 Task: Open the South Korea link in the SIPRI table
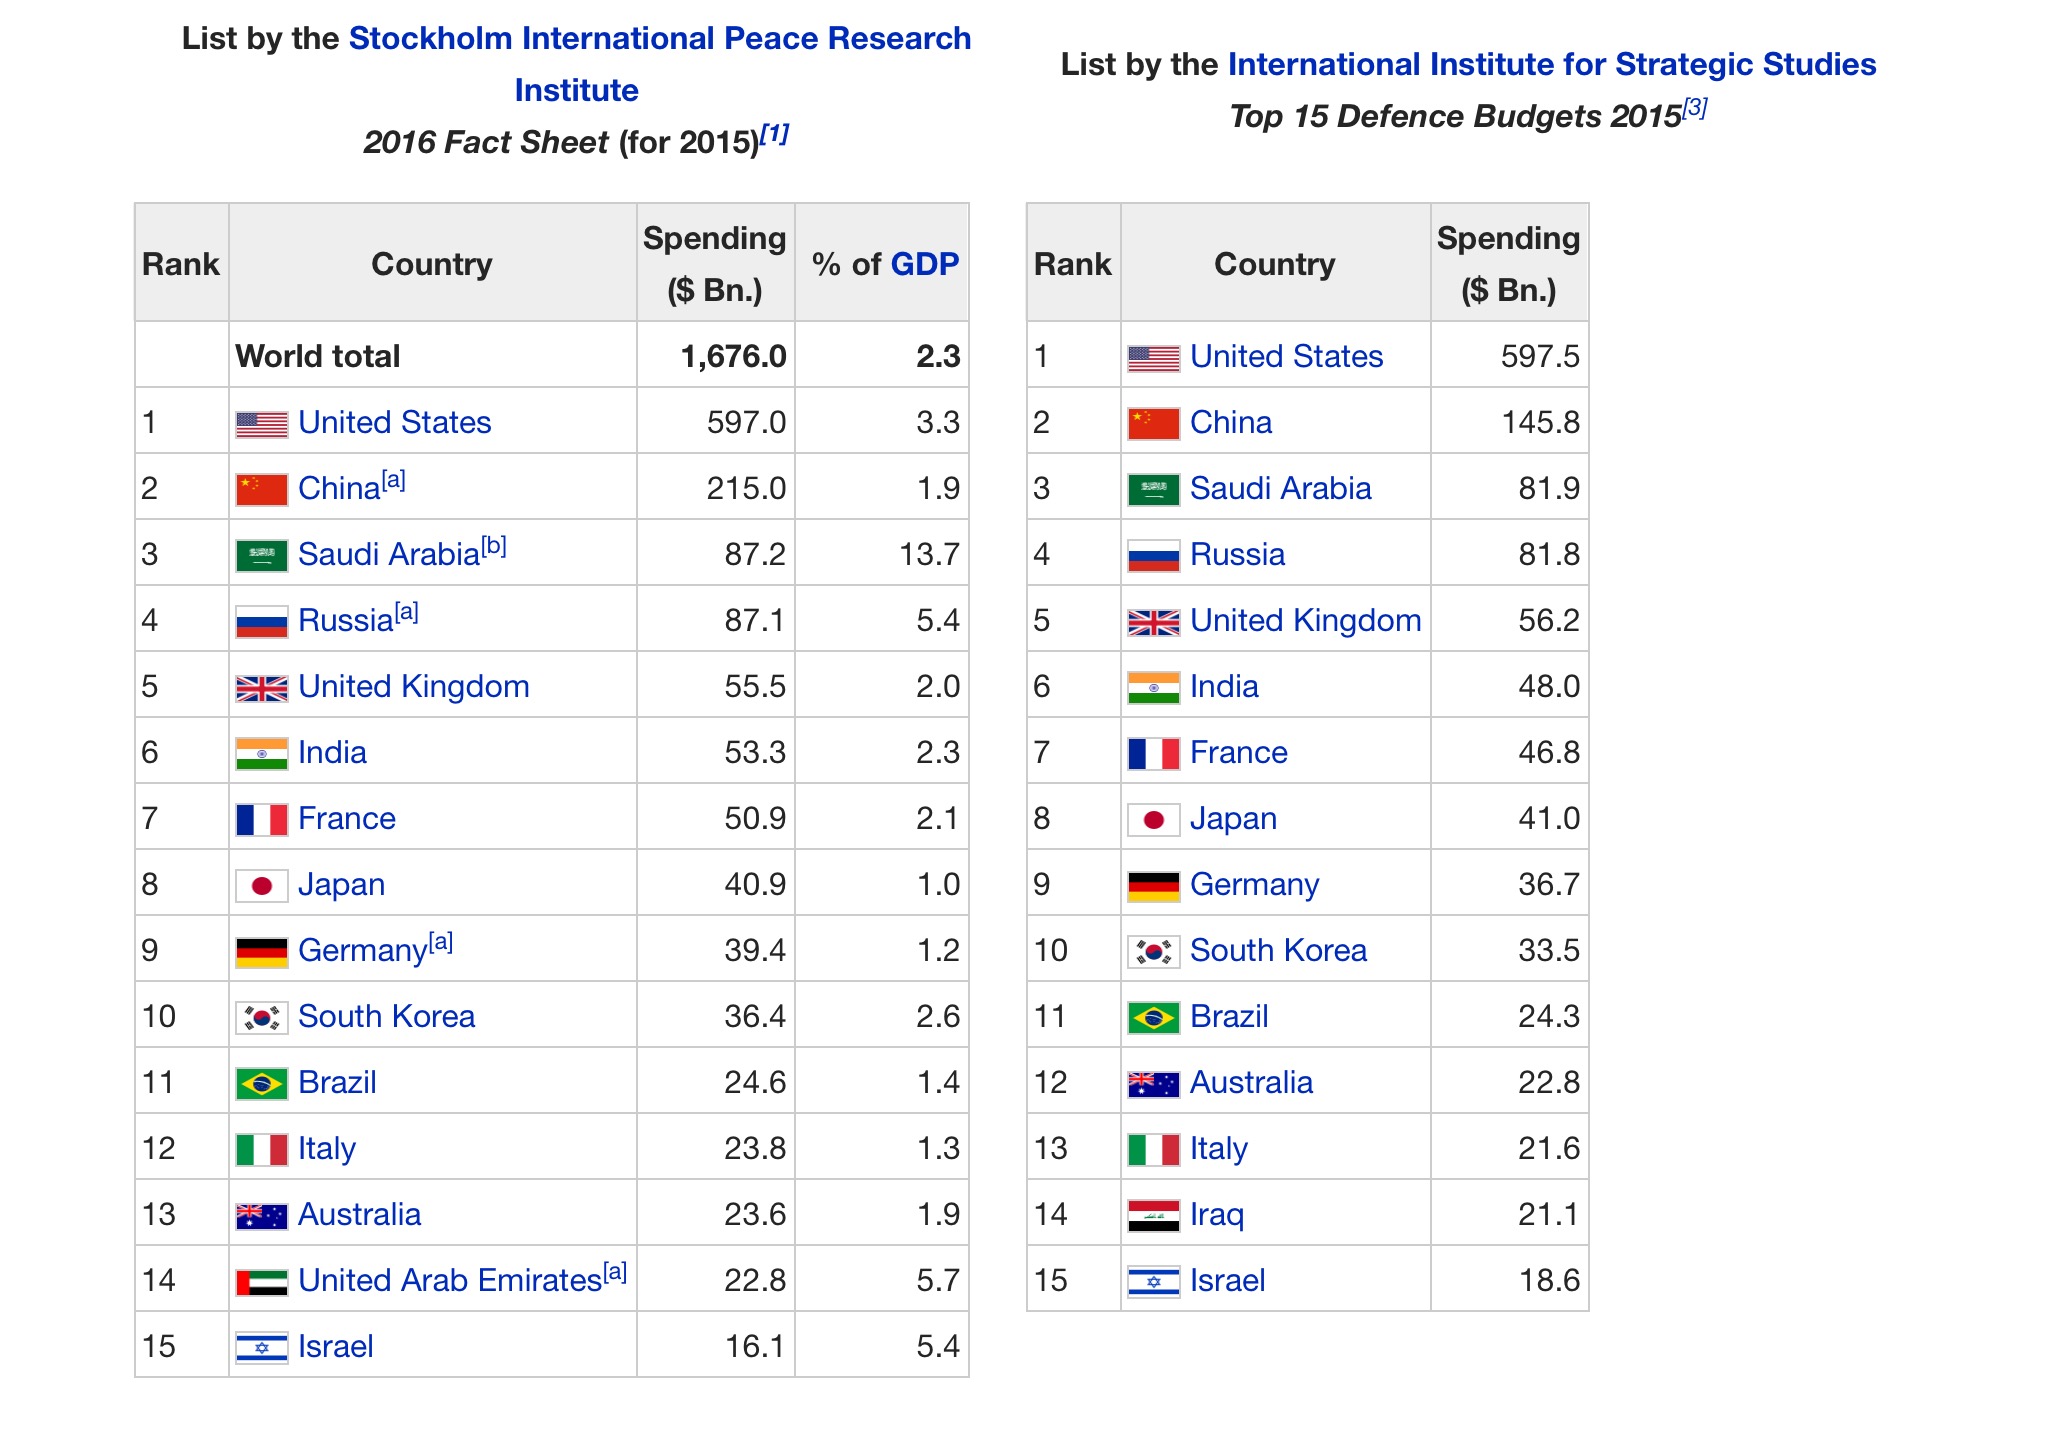(387, 1017)
